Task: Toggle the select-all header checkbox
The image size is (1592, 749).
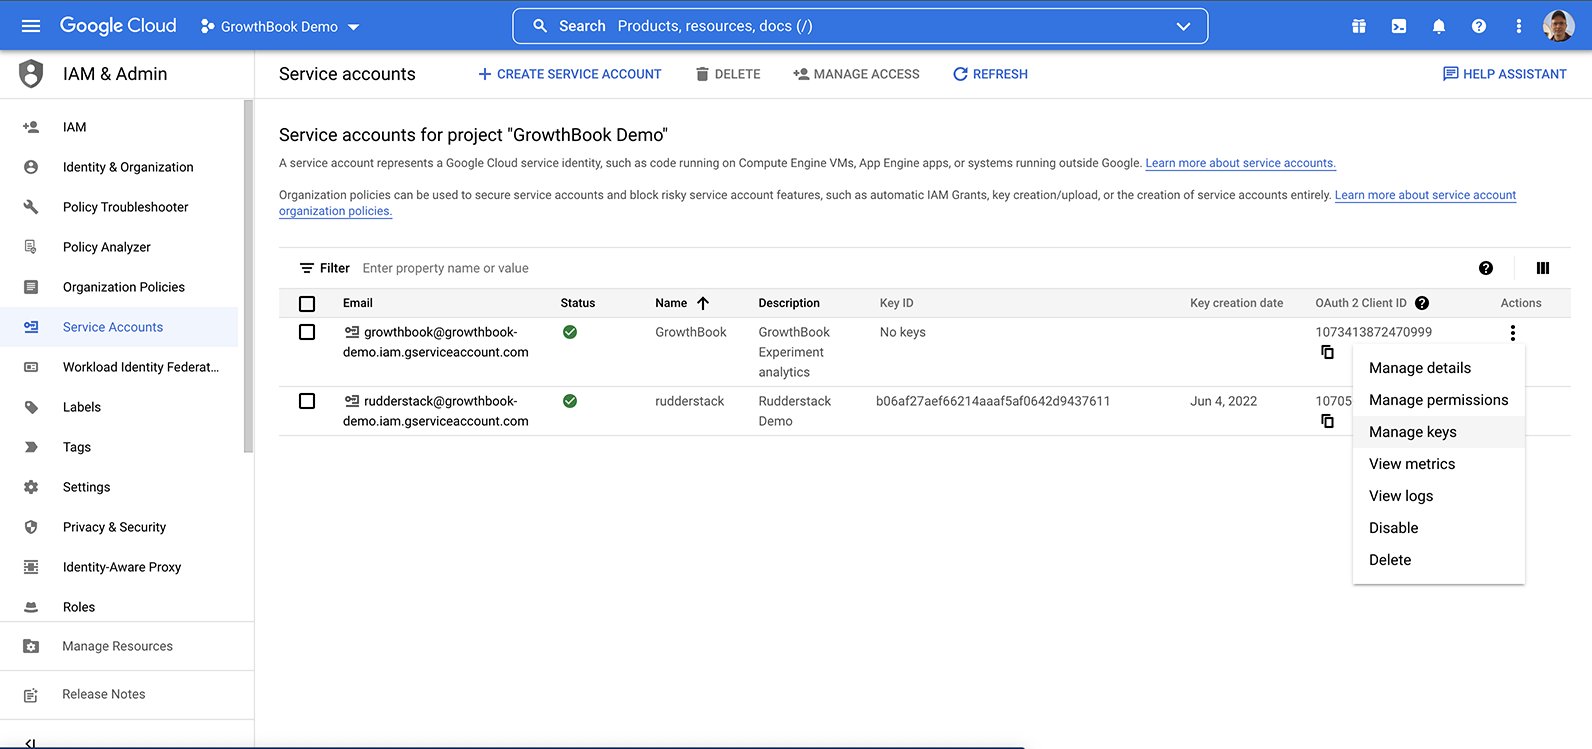Action: tap(307, 304)
